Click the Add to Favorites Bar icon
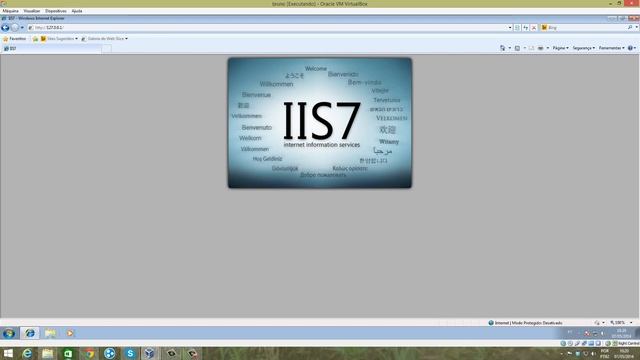 35,39
